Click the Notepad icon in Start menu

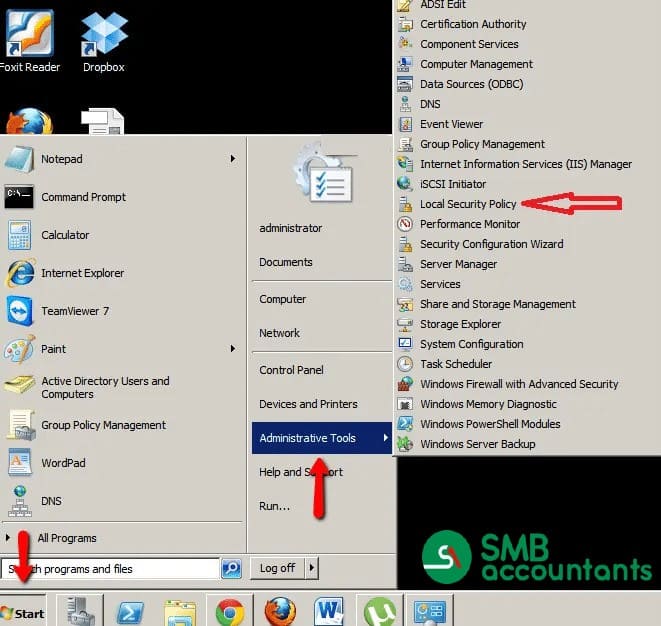coord(19,159)
